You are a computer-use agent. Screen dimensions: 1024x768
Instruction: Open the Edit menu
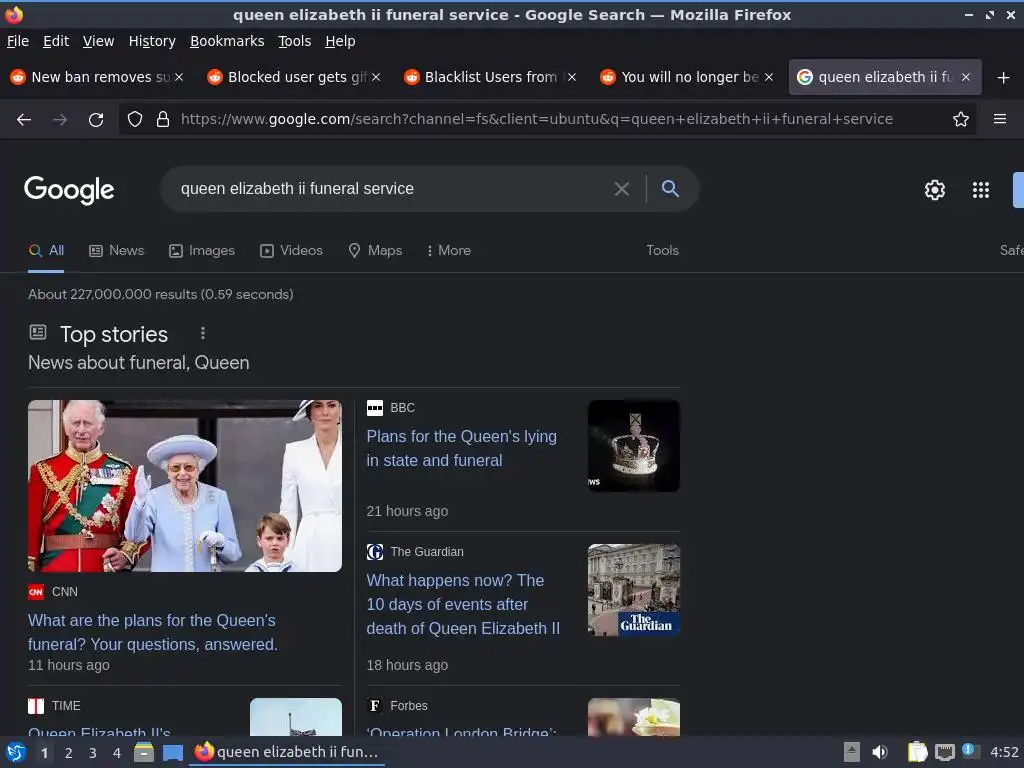point(56,41)
